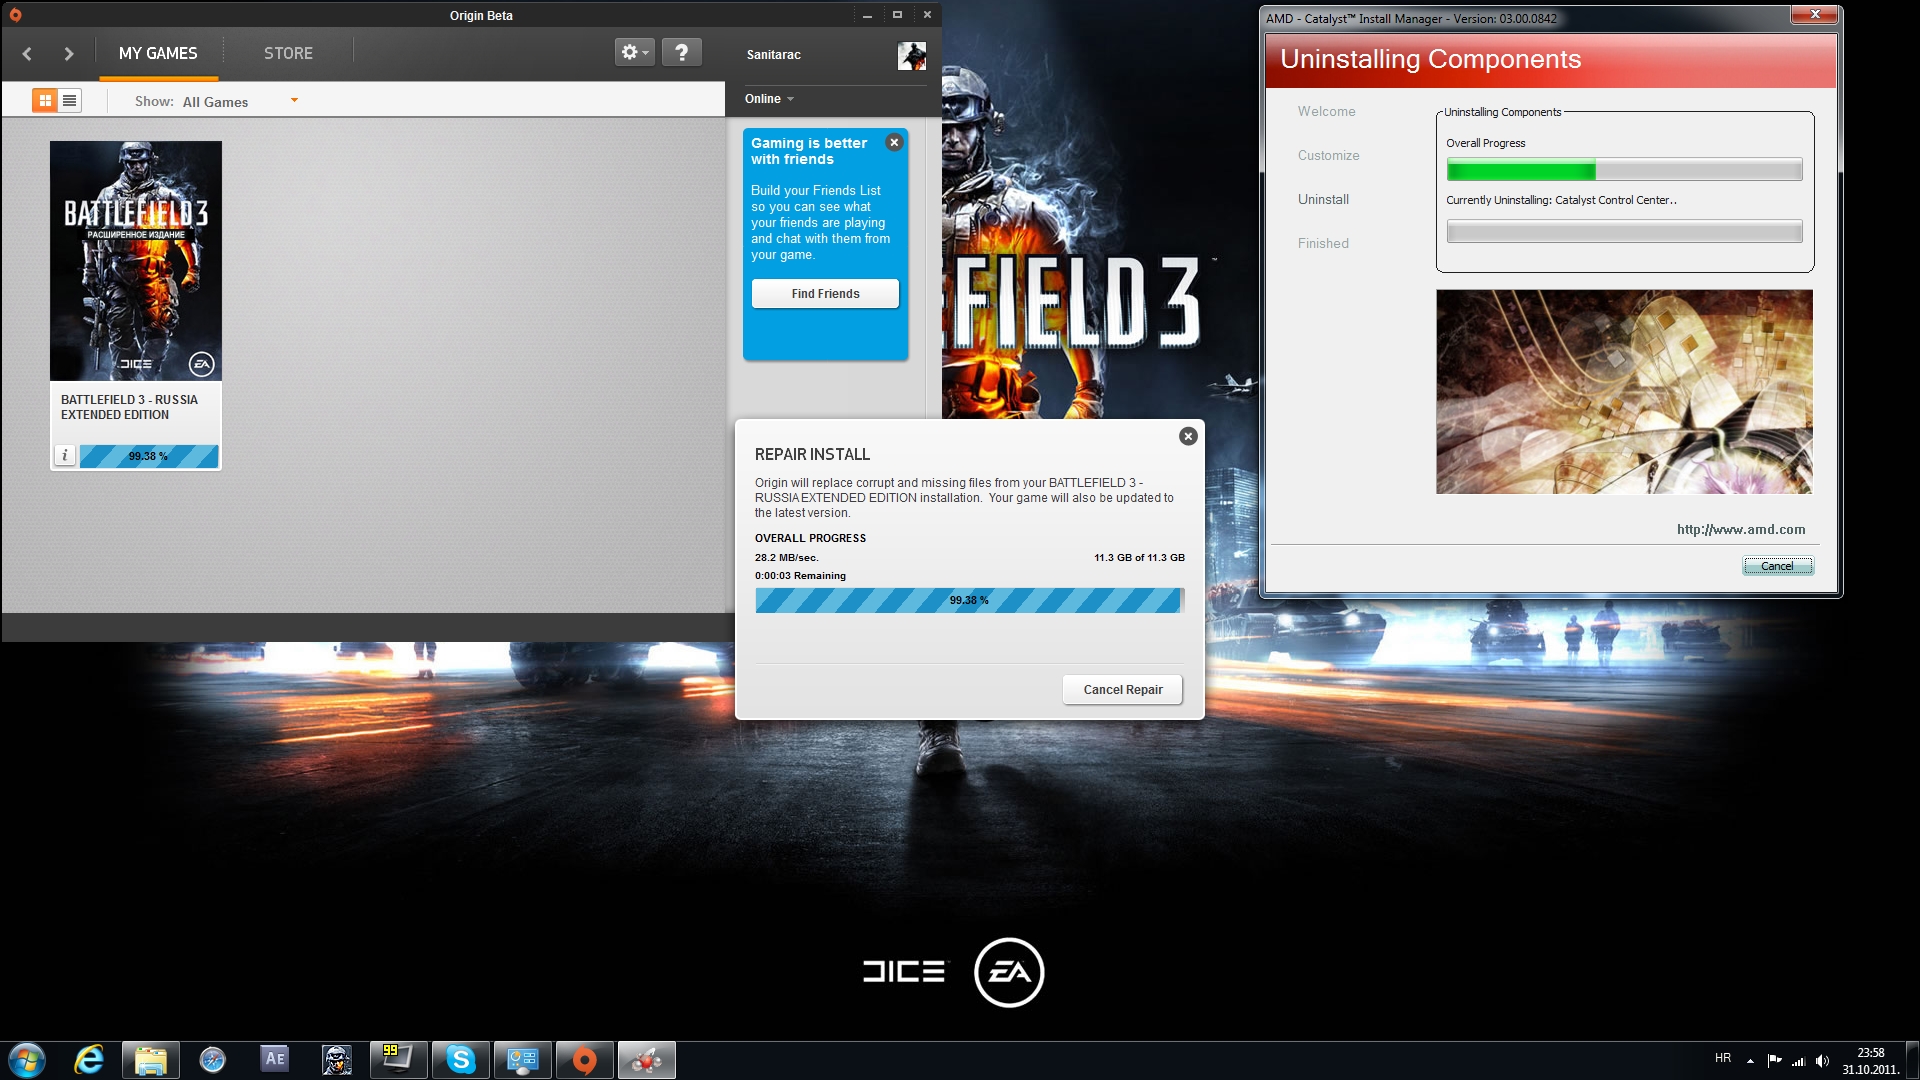The image size is (1920, 1080).
Task: Go forward with the right arrow
Action: 68,54
